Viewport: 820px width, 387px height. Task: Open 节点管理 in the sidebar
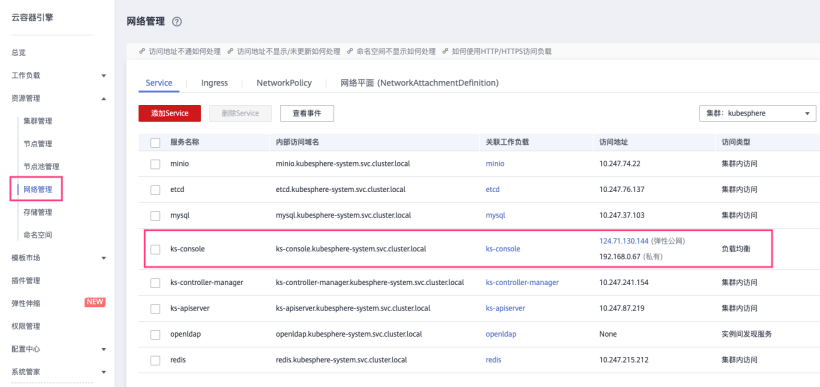coord(38,144)
